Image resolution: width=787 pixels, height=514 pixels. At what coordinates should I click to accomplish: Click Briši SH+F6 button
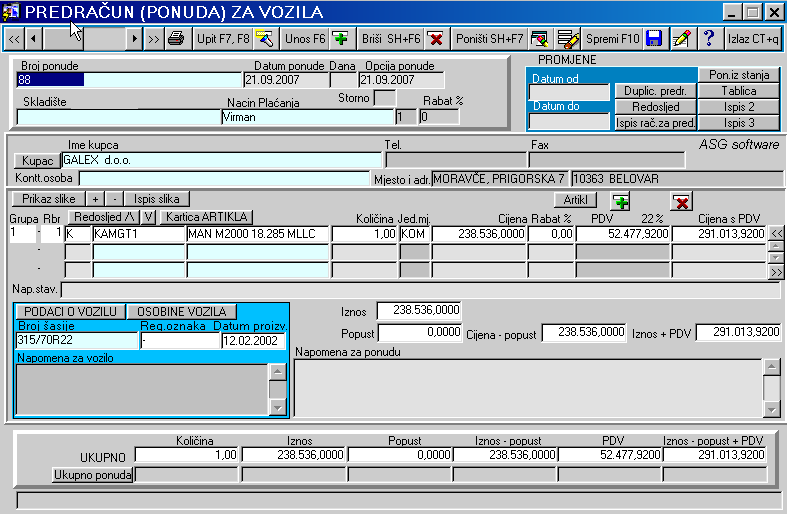coord(391,39)
